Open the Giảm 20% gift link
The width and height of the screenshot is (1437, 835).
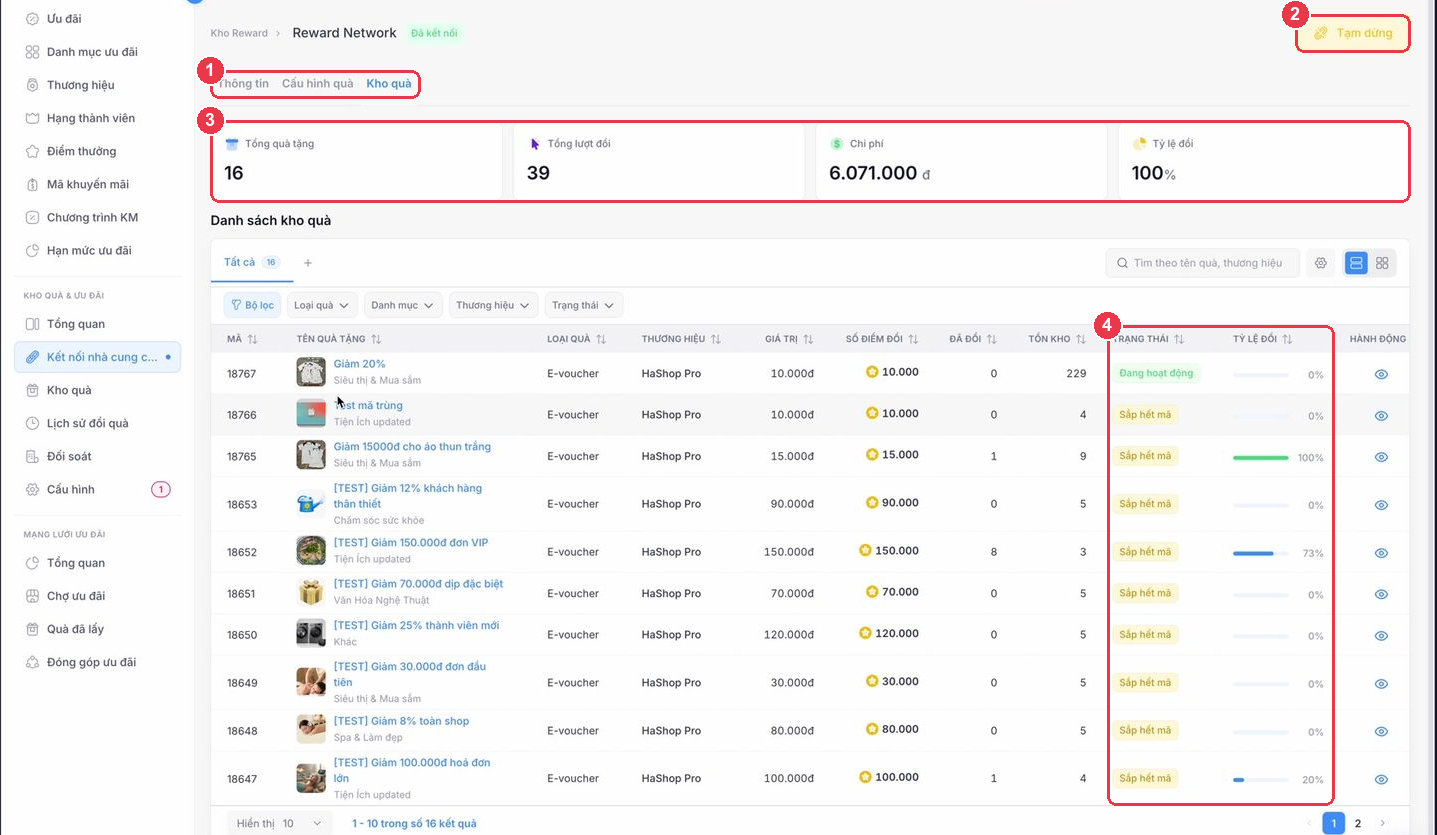pos(359,364)
